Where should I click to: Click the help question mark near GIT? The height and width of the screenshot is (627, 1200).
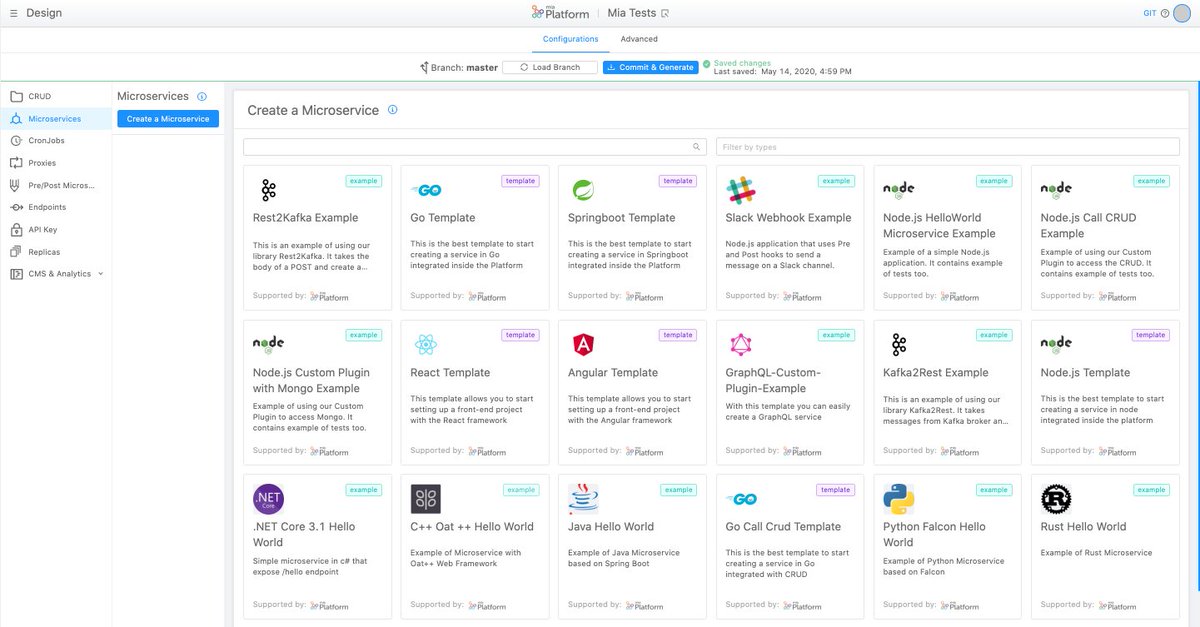(x=1165, y=13)
